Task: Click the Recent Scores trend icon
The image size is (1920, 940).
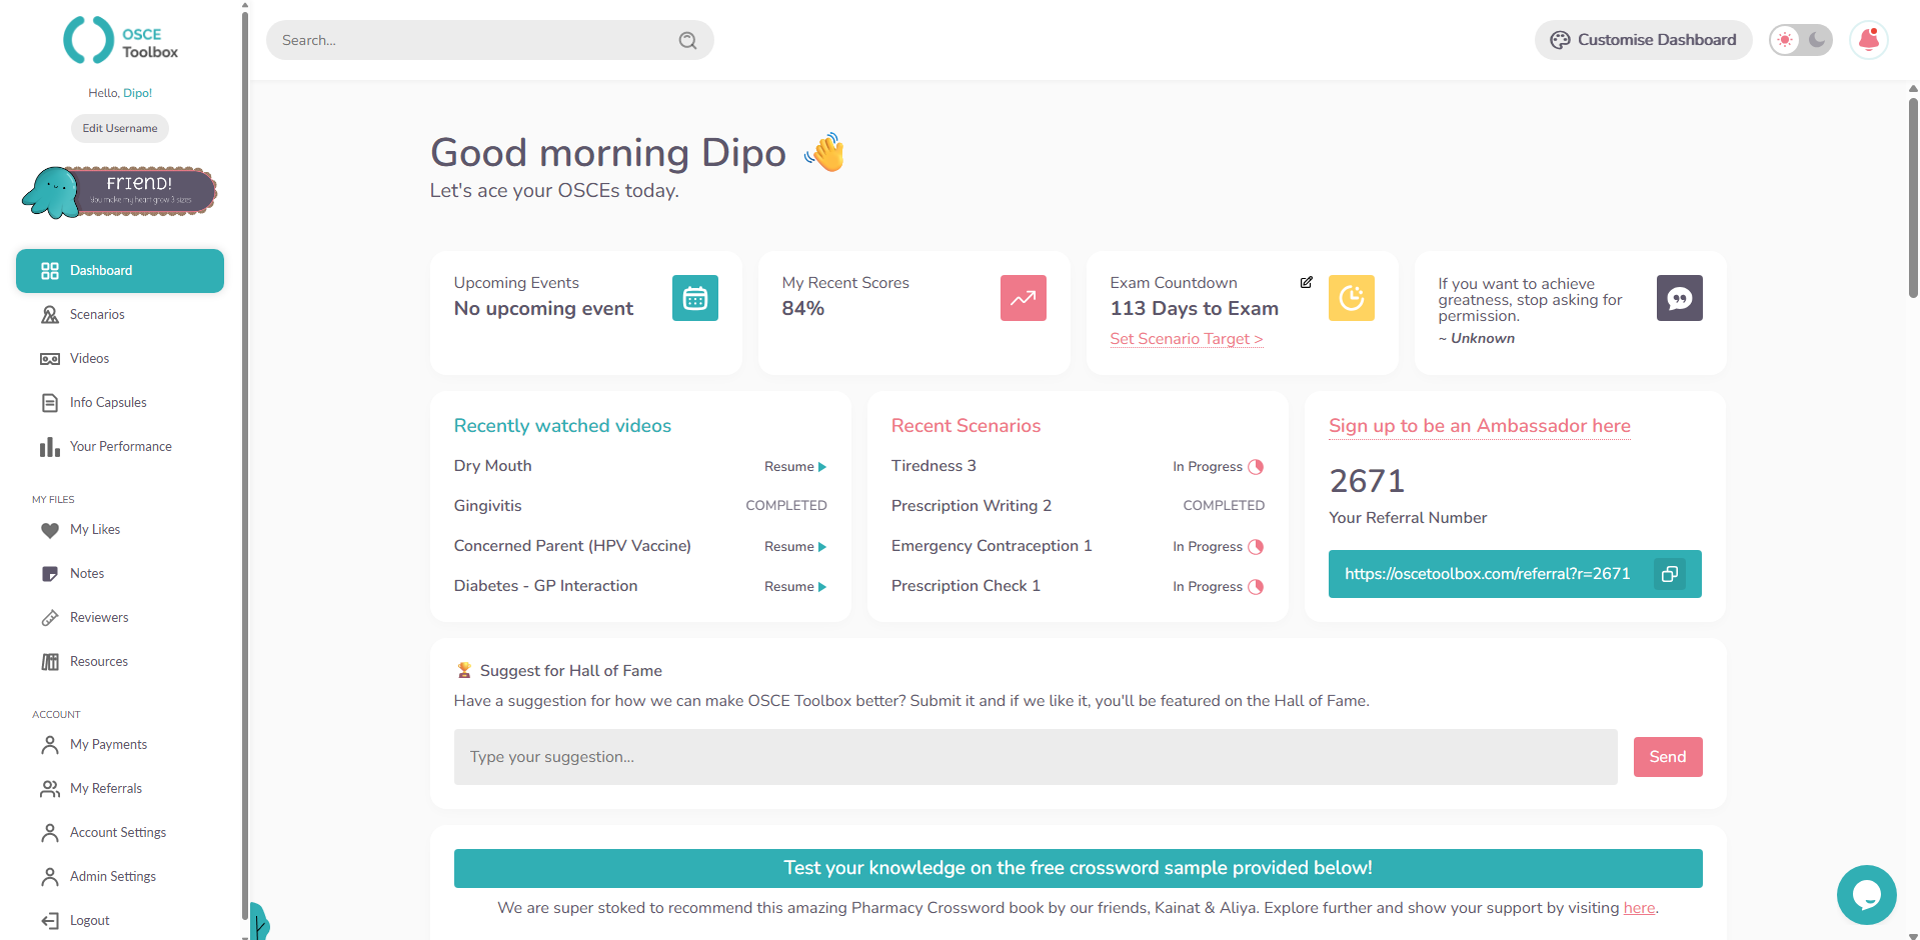Action: (1023, 298)
